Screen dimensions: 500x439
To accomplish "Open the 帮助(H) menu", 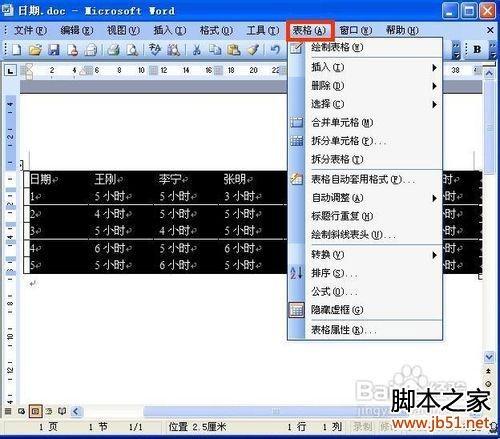I will point(402,31).
